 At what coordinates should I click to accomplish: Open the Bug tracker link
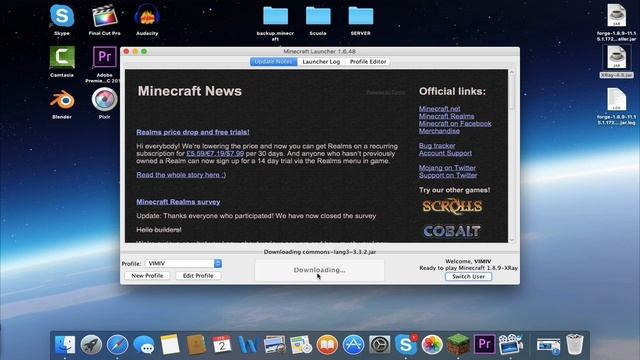(x=437, y=146)
